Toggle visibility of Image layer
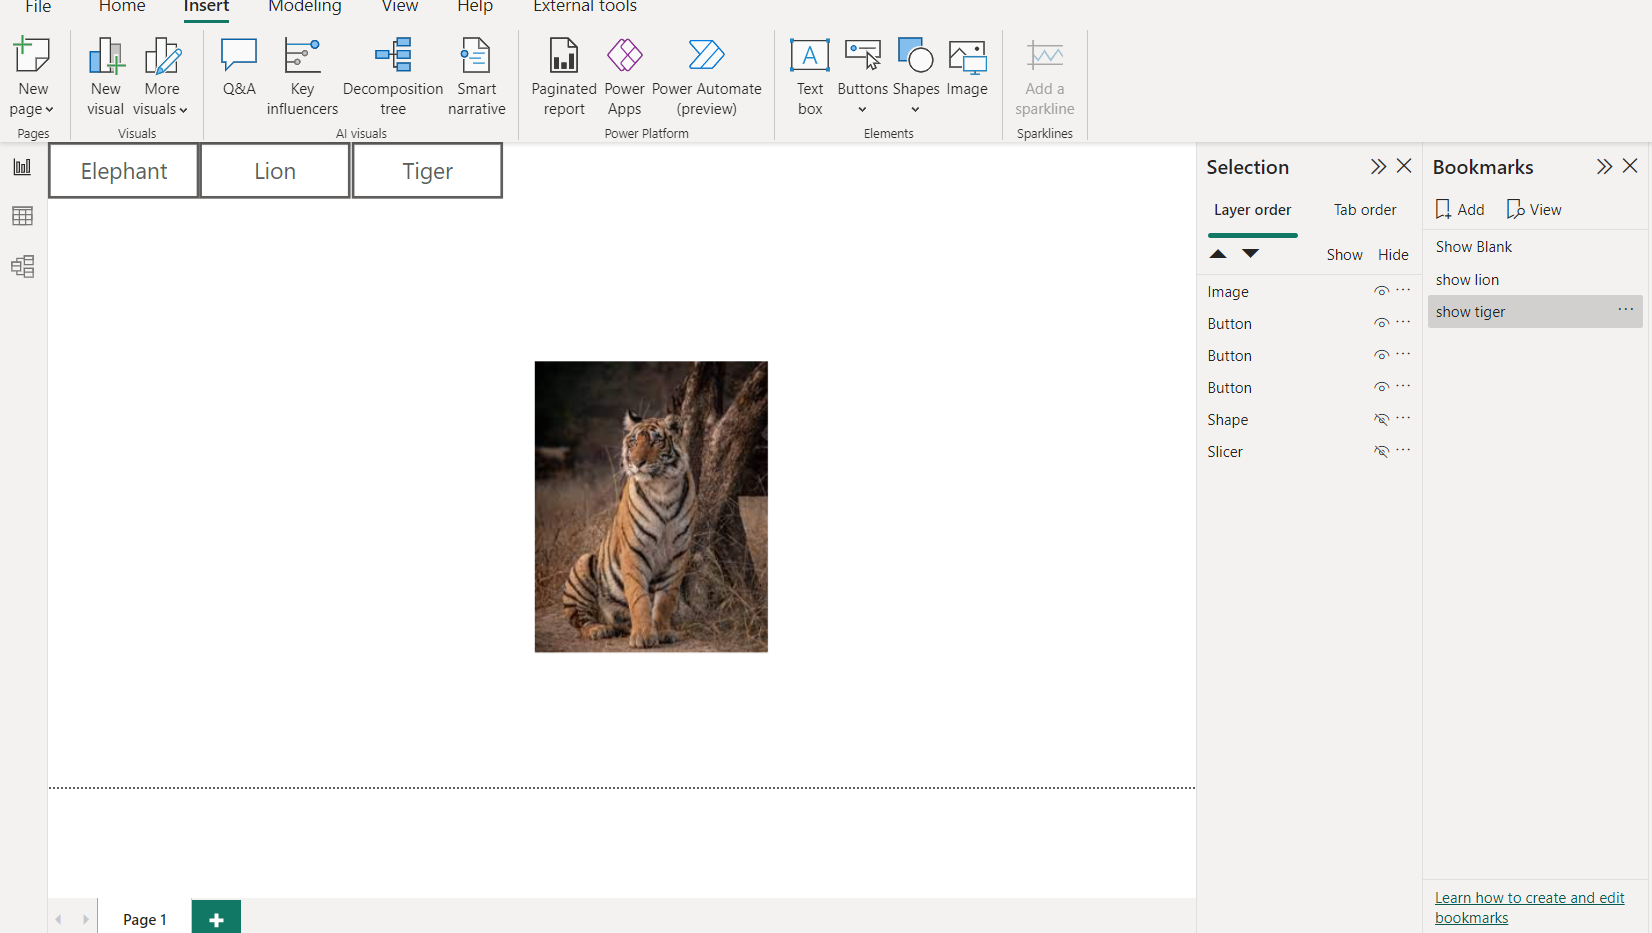1652x933 pixels. click(1381, 291)
